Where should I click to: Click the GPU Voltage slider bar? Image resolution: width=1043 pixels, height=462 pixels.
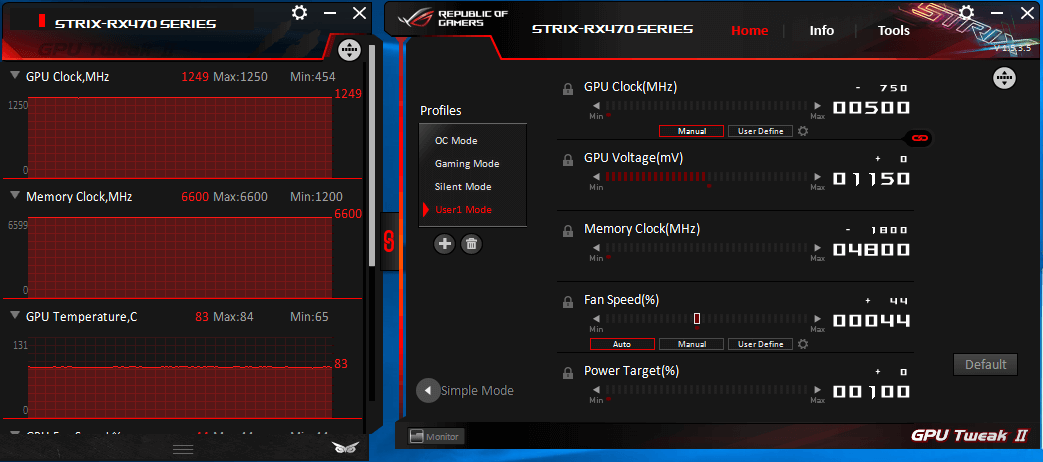pyautogui.click(x=706, y=176)
